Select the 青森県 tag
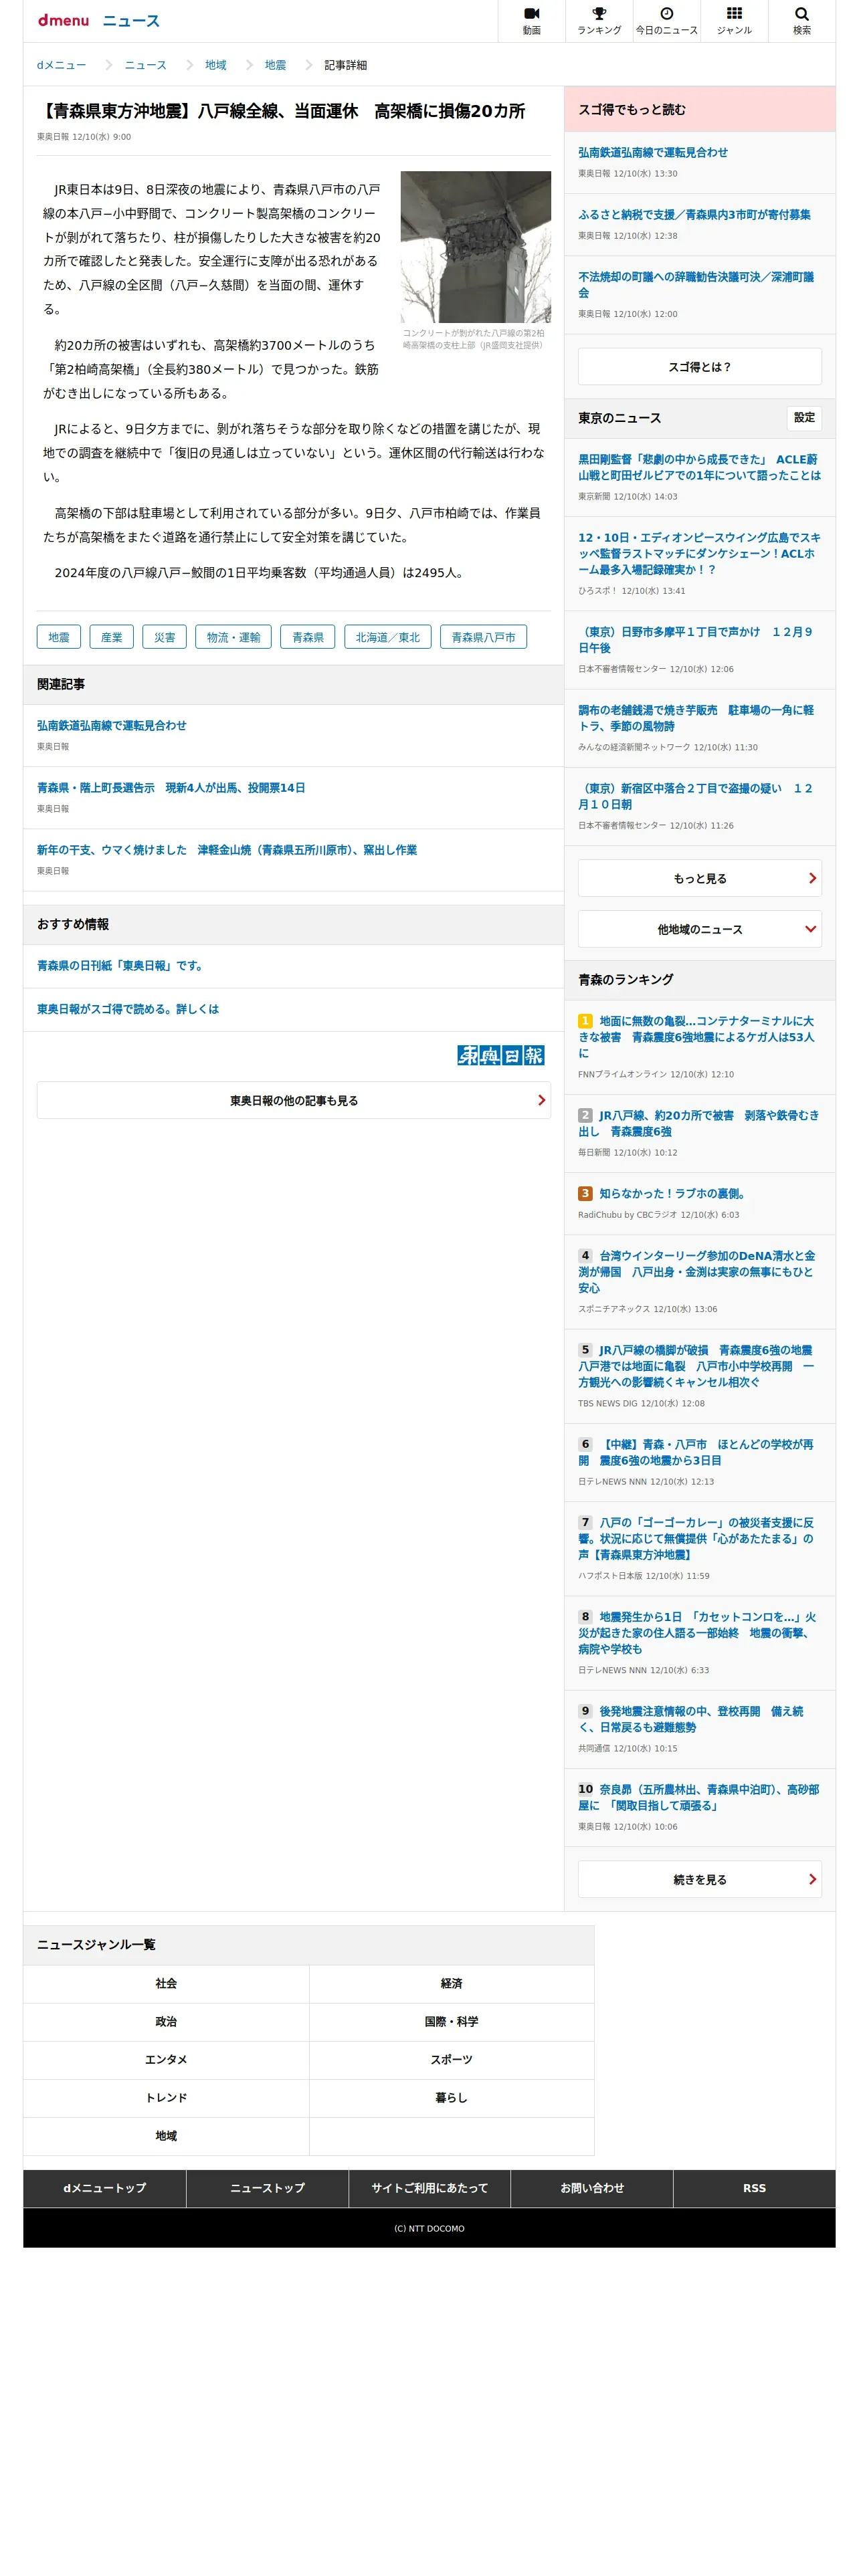Image resolution: width=859 pixels, height=2576 pixels. click(x=308, y=637)
